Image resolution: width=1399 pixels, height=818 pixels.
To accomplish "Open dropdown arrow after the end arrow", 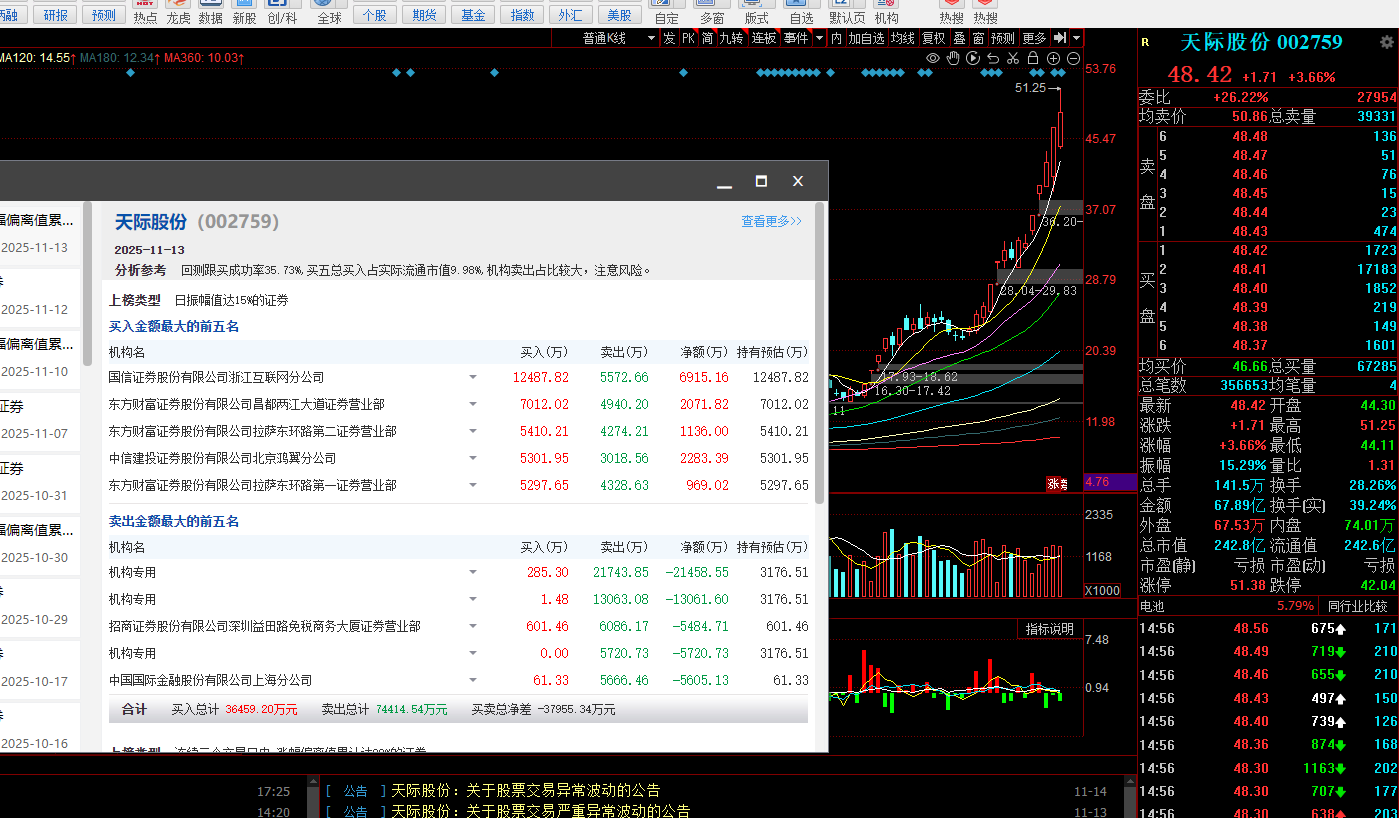I will (x=1077, y=38).
